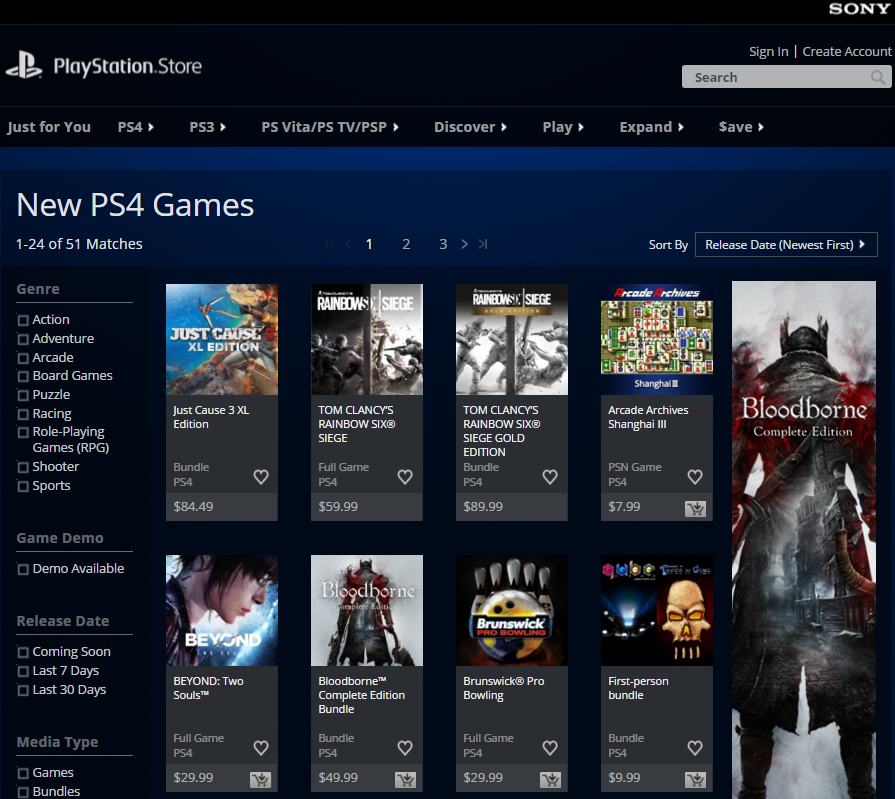Add Just Cause 3 XL Edition to wishlist
This screenshot has height=799, width=895.
(x=261, y=477)
